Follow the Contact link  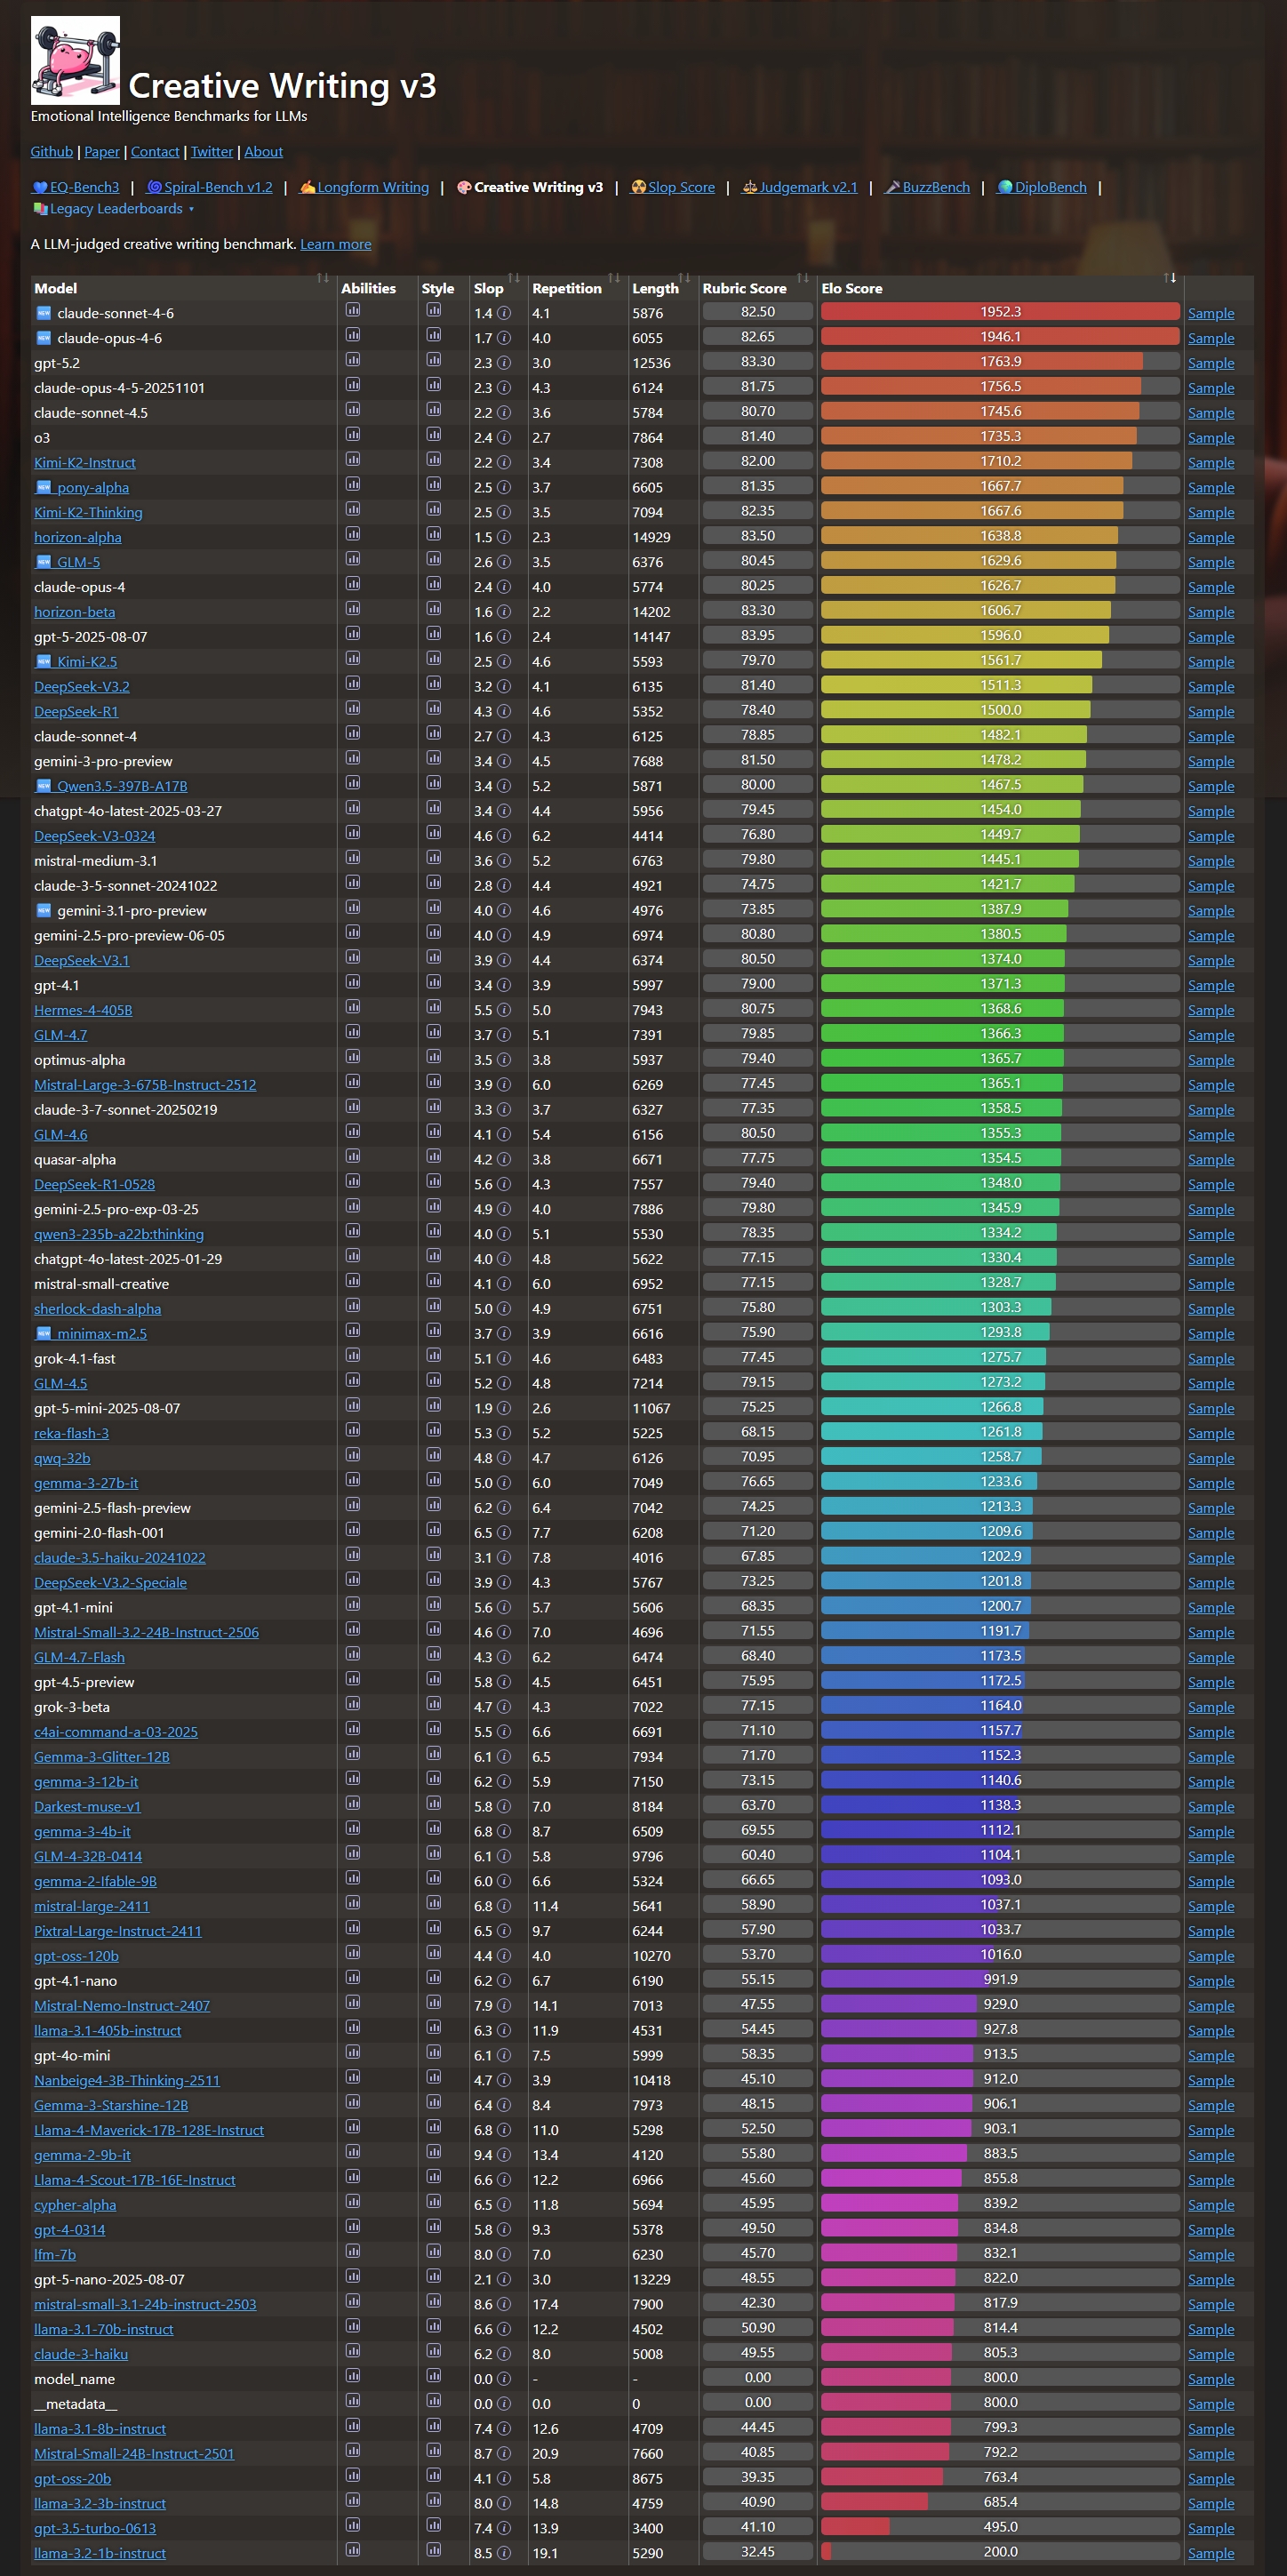point(155,152)
